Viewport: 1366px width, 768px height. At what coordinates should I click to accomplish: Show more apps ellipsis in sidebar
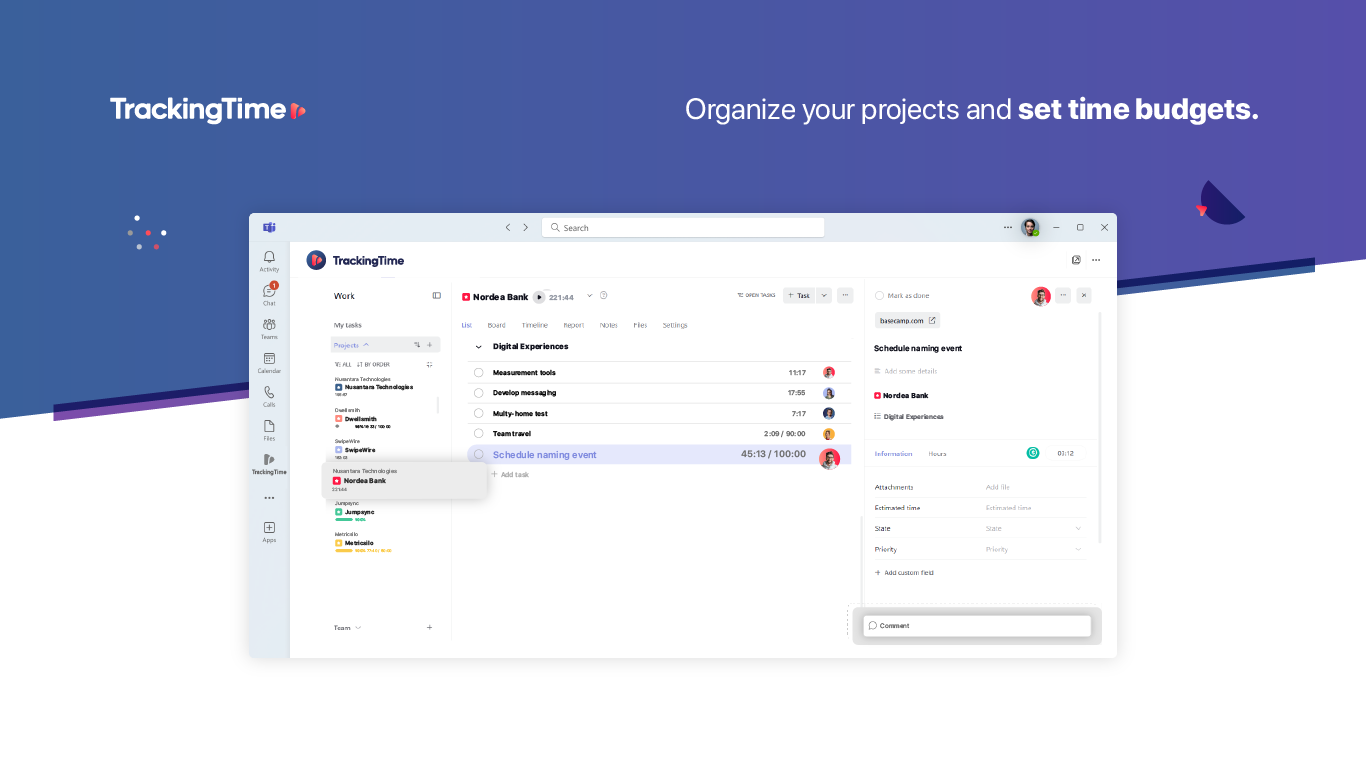pyautogui.click(x=269, y=498)
